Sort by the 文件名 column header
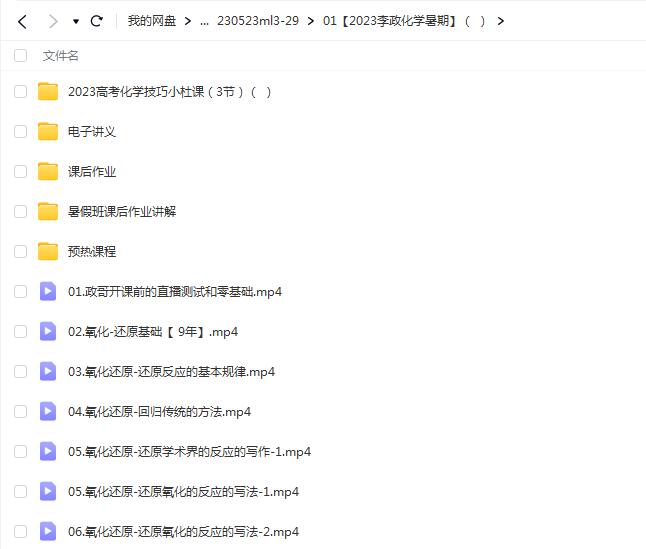 [60, 56]
